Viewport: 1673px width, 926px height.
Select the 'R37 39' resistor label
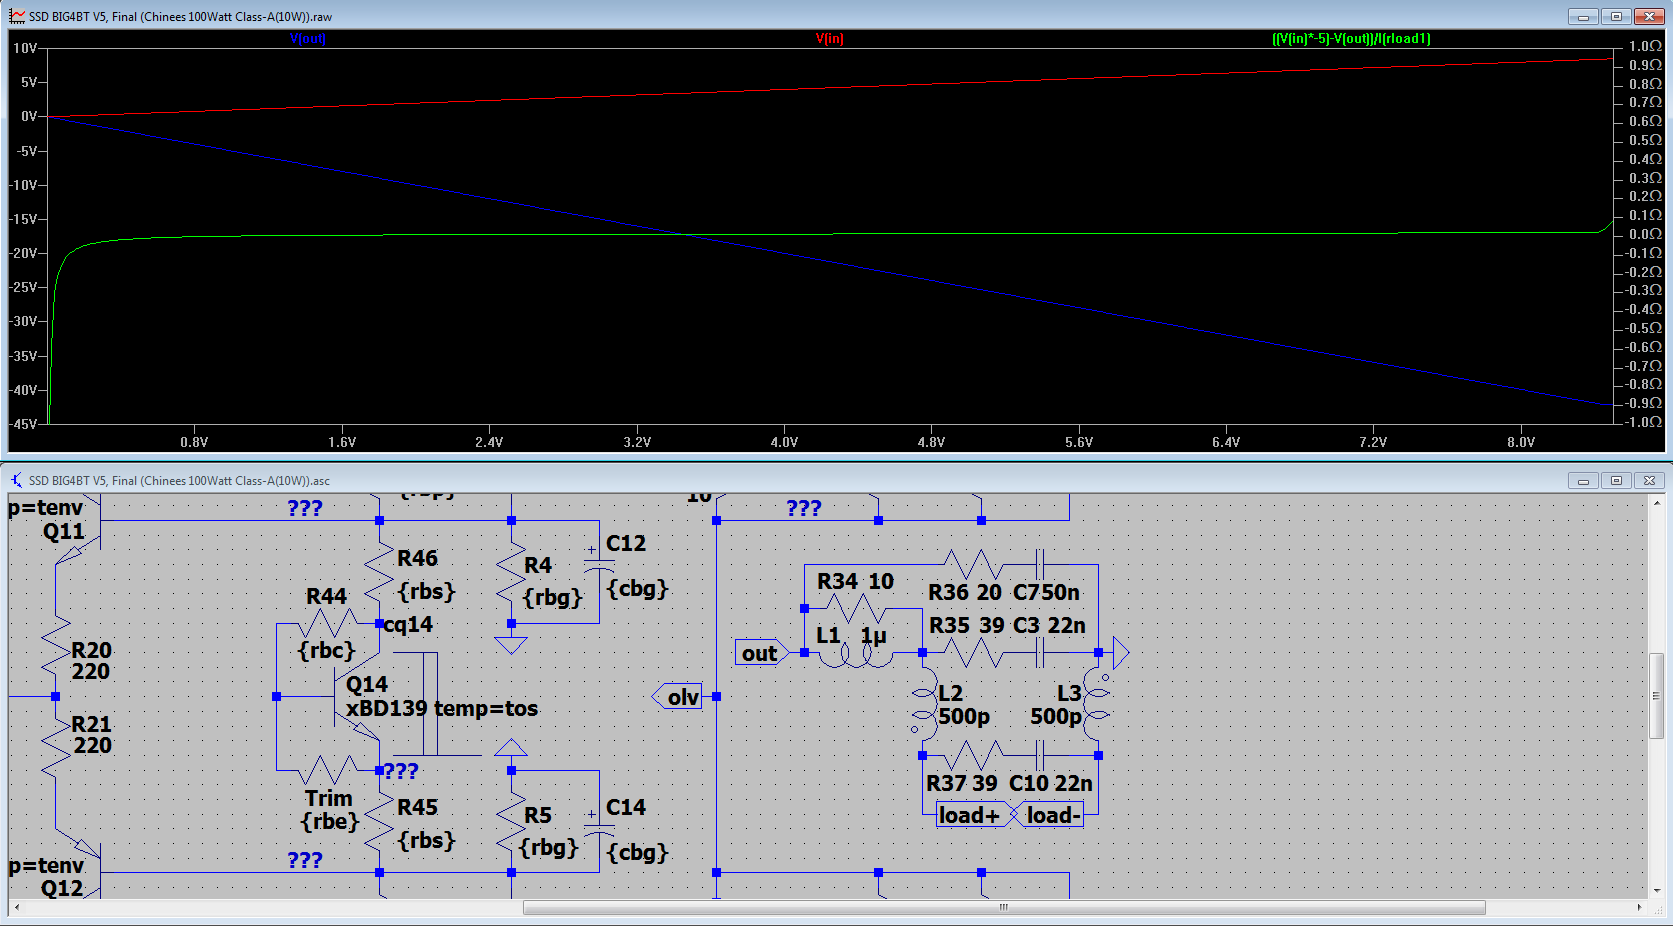click(x=962, y=783)
